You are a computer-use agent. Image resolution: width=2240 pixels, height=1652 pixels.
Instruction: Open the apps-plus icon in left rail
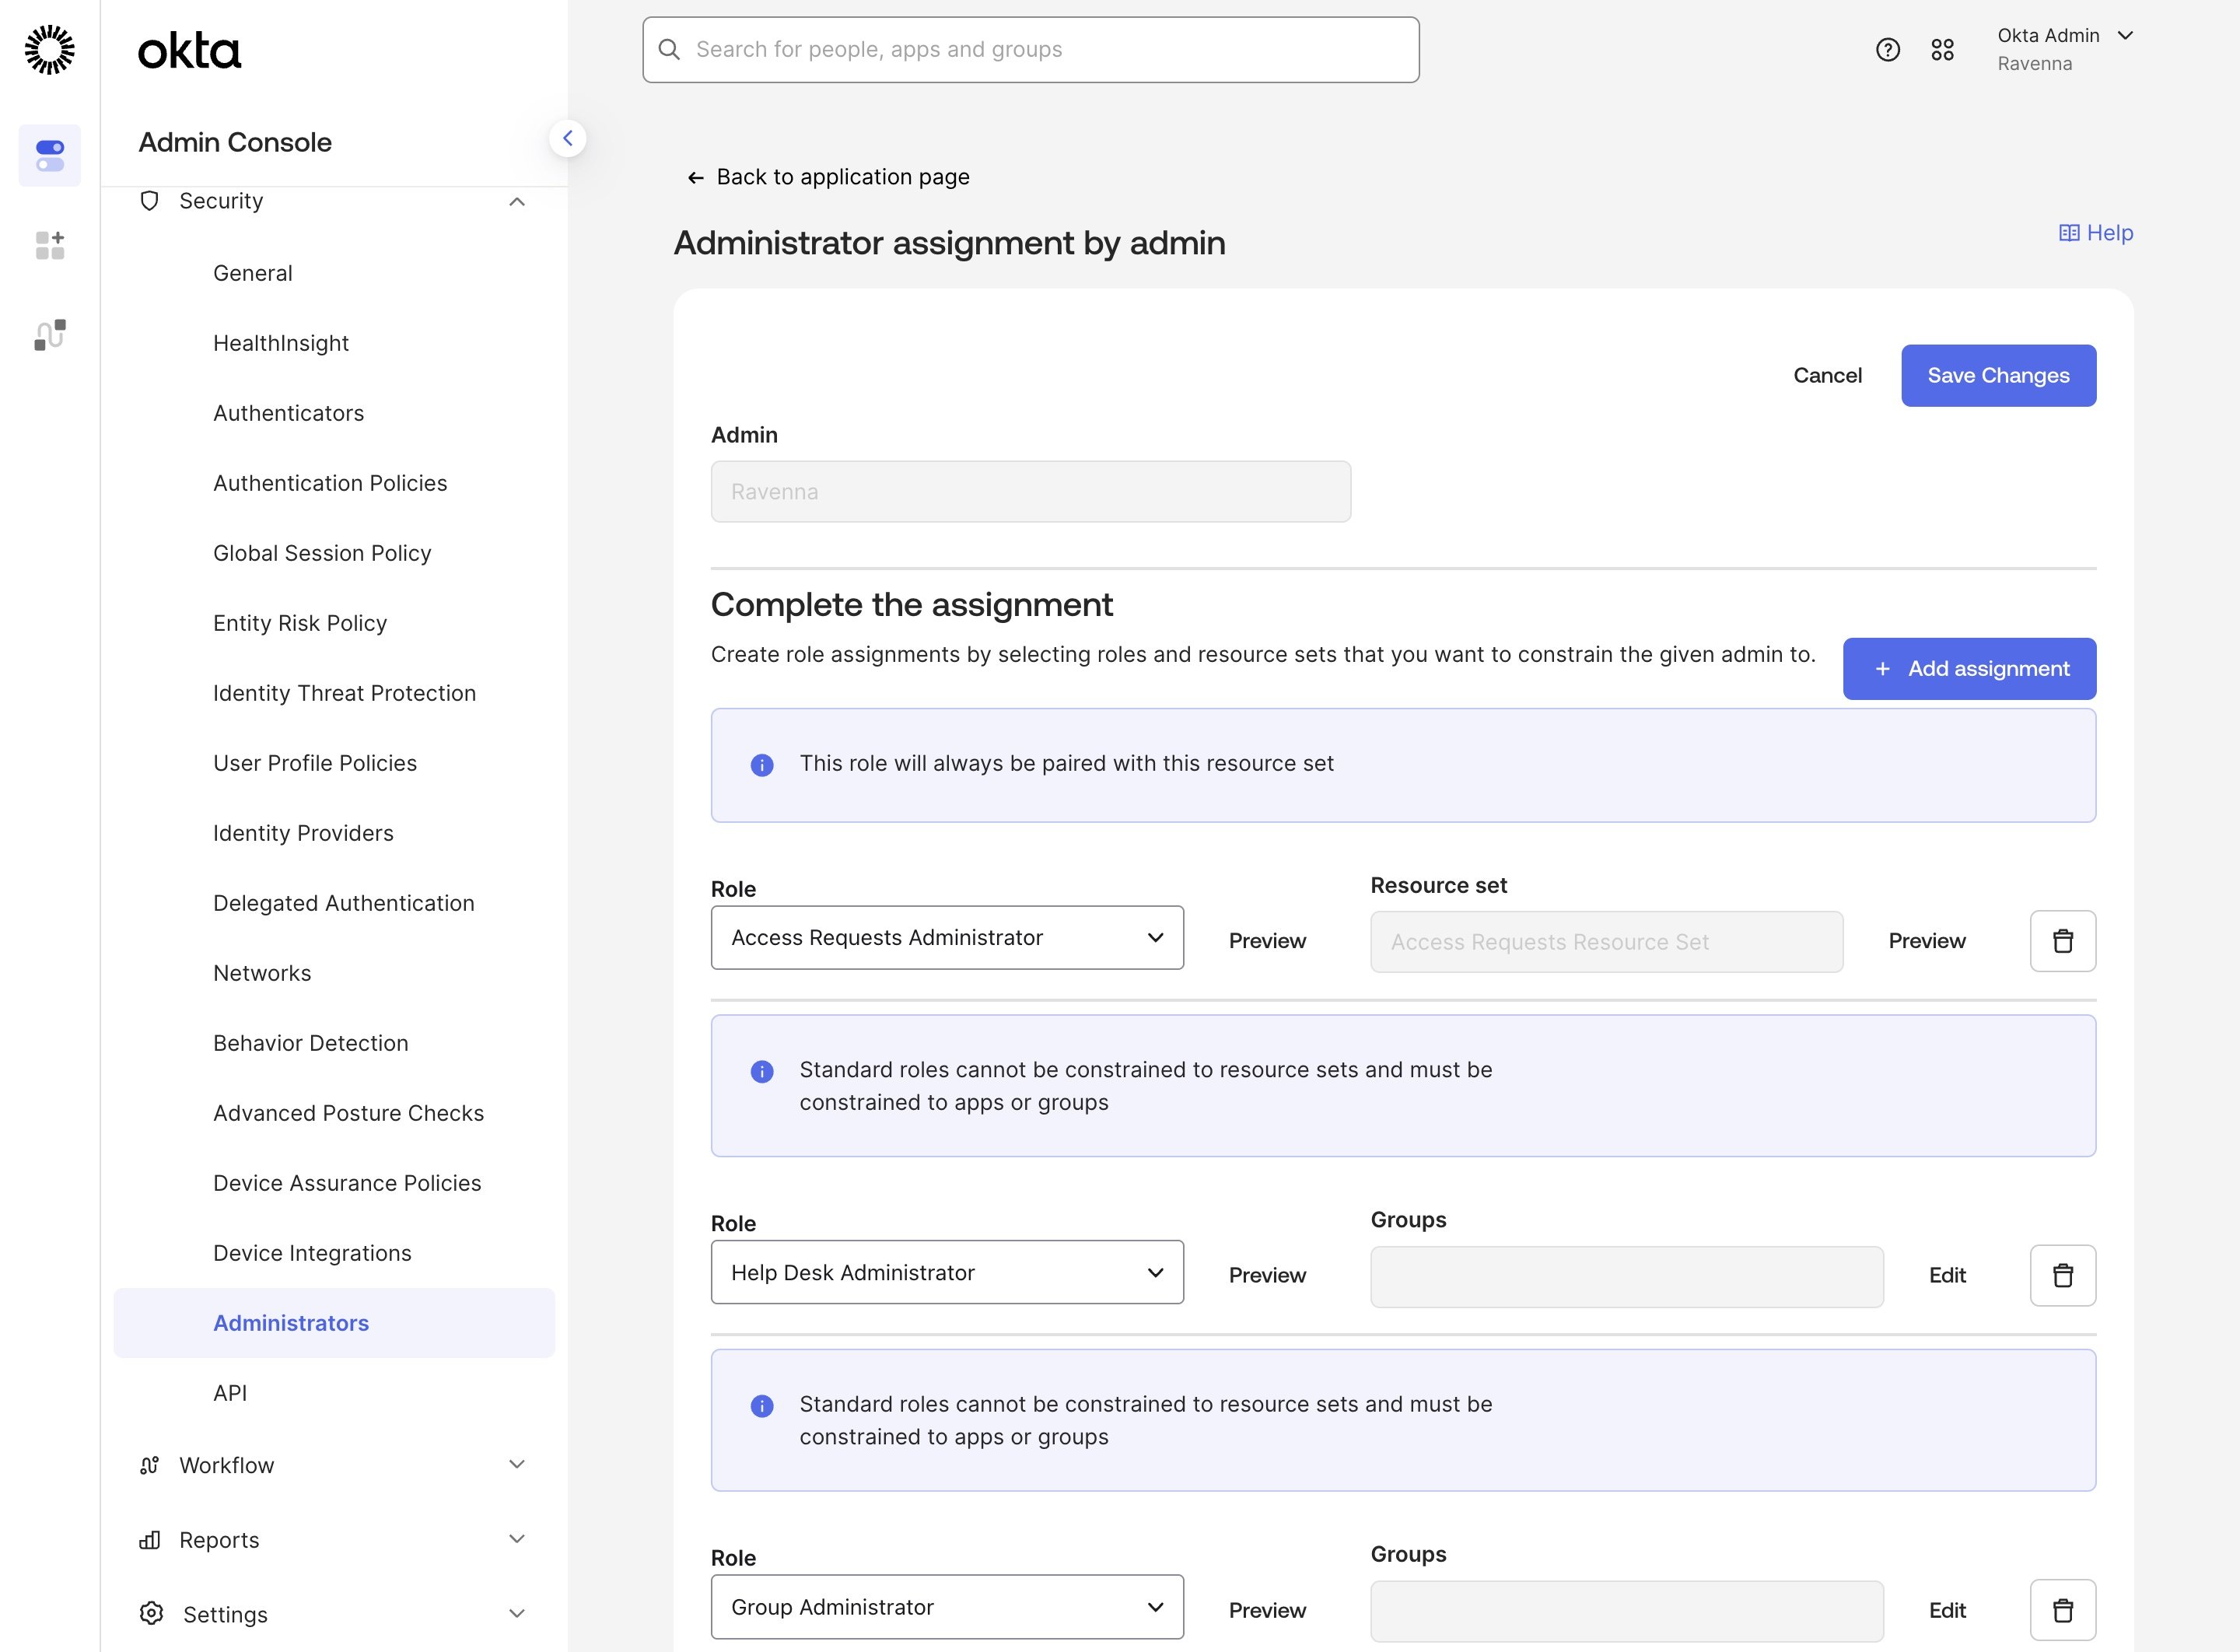point(50,245)
